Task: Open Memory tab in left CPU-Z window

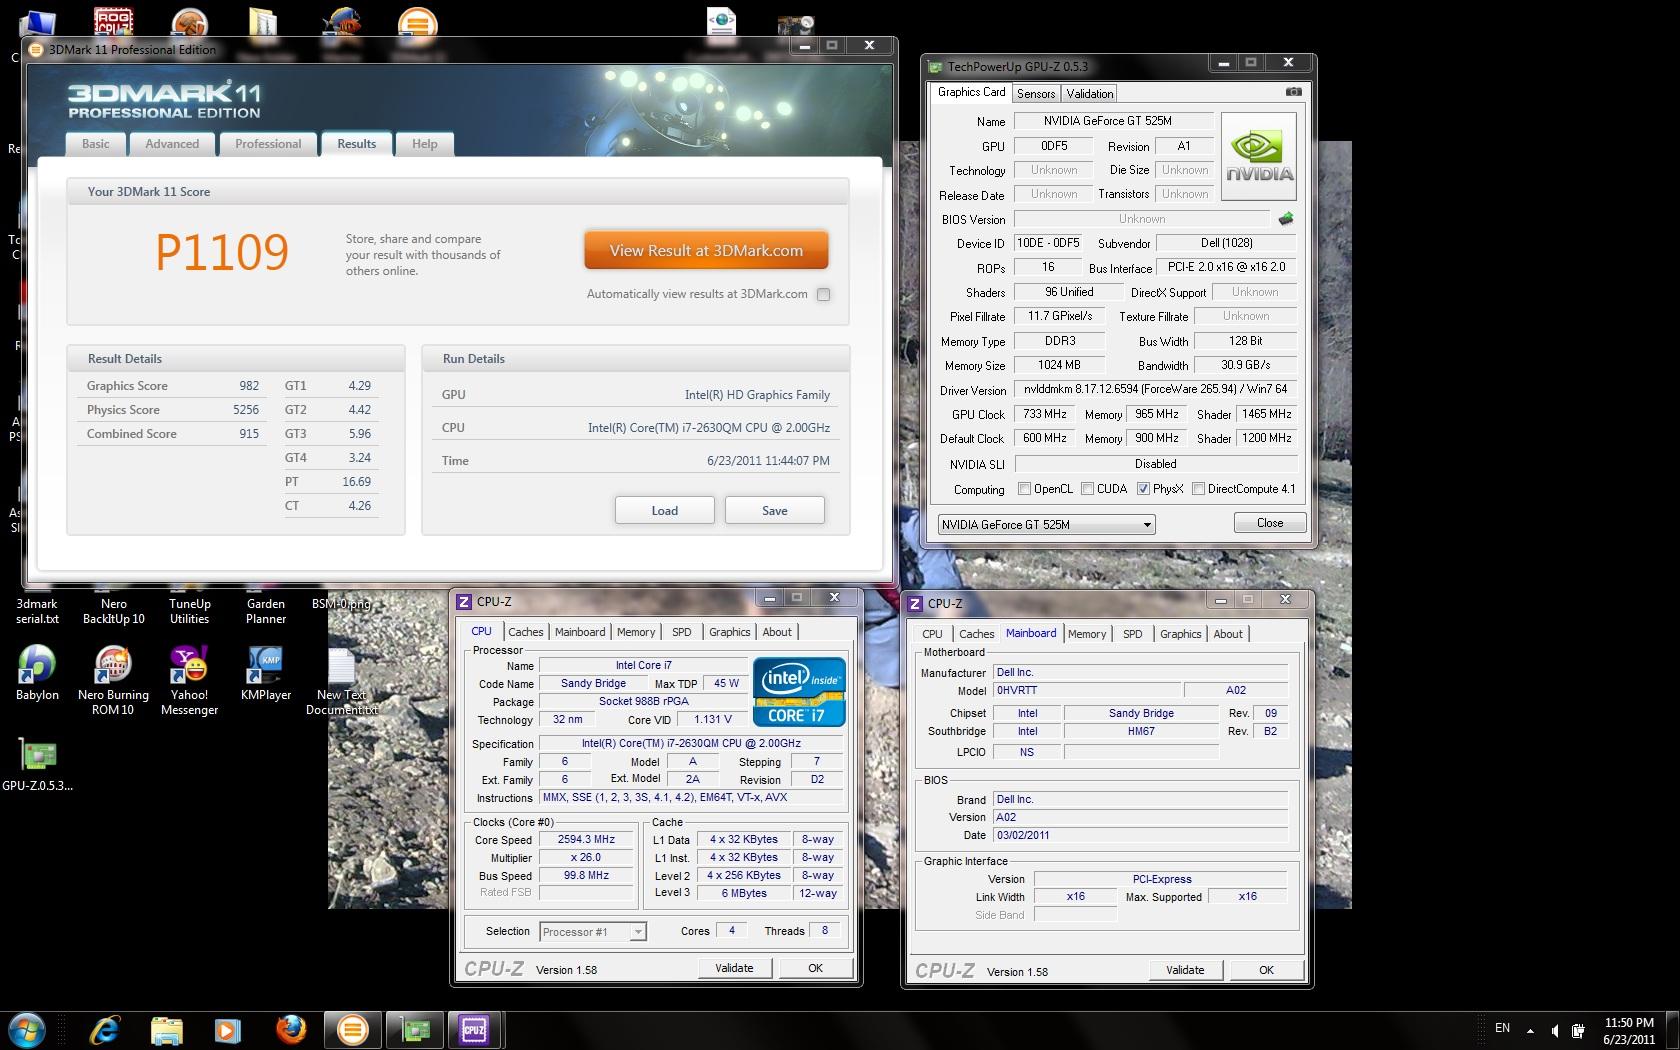Action: click(636, 632)
